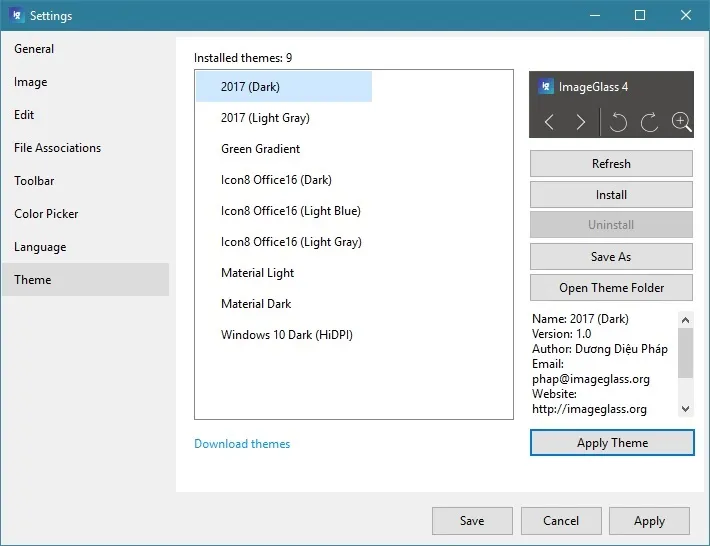Click the http://imageglass.org website text
This screenshot has width=710, height=546.
[x=589, y=409]
